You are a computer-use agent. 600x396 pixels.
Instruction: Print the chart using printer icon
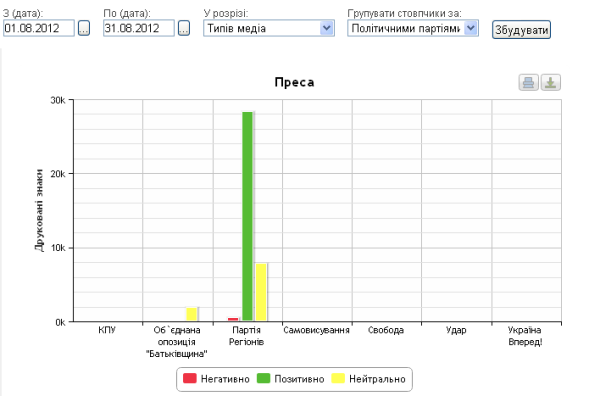pos(528,82)
